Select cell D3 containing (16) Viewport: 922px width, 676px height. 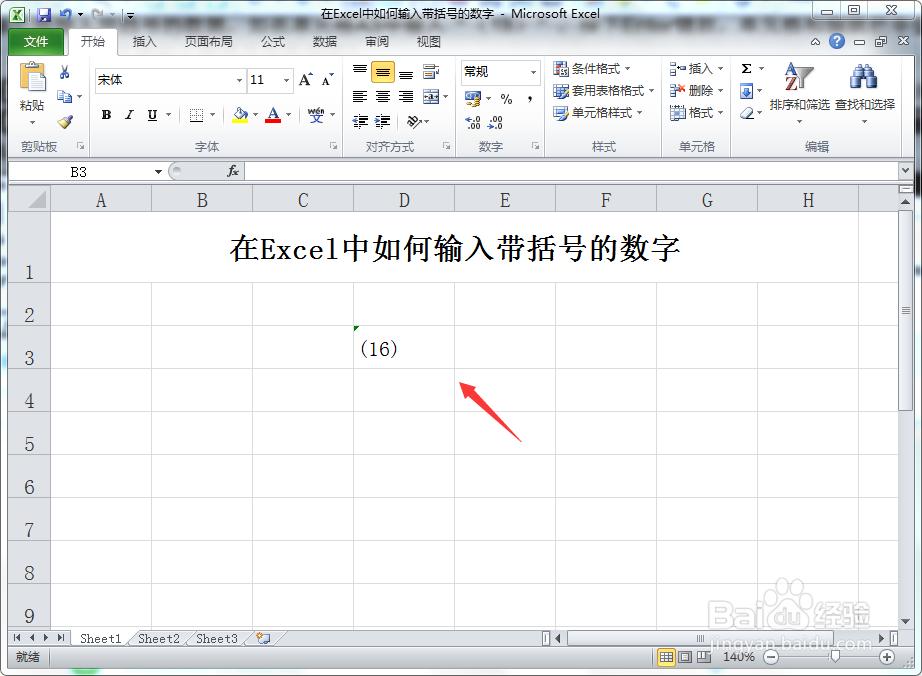click(x=404, y=347)
